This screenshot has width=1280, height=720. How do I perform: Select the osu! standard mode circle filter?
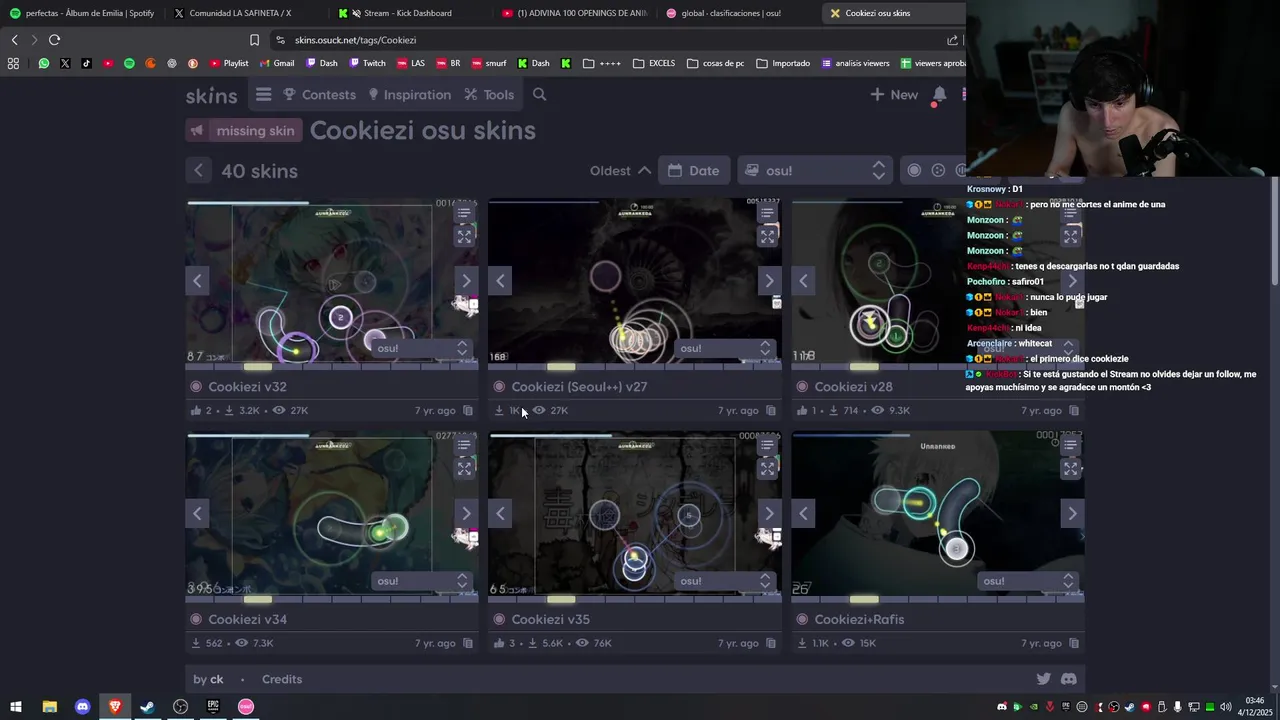click(x=914, y=170)
